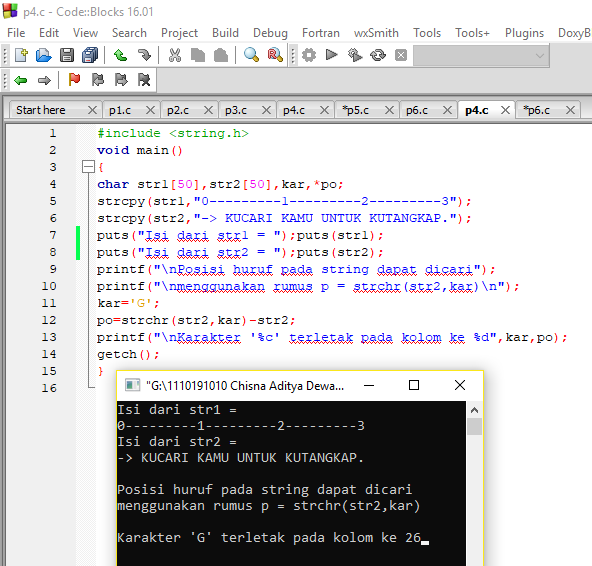
Task: Click the Rebuild icon
Action: pos(378,55)
